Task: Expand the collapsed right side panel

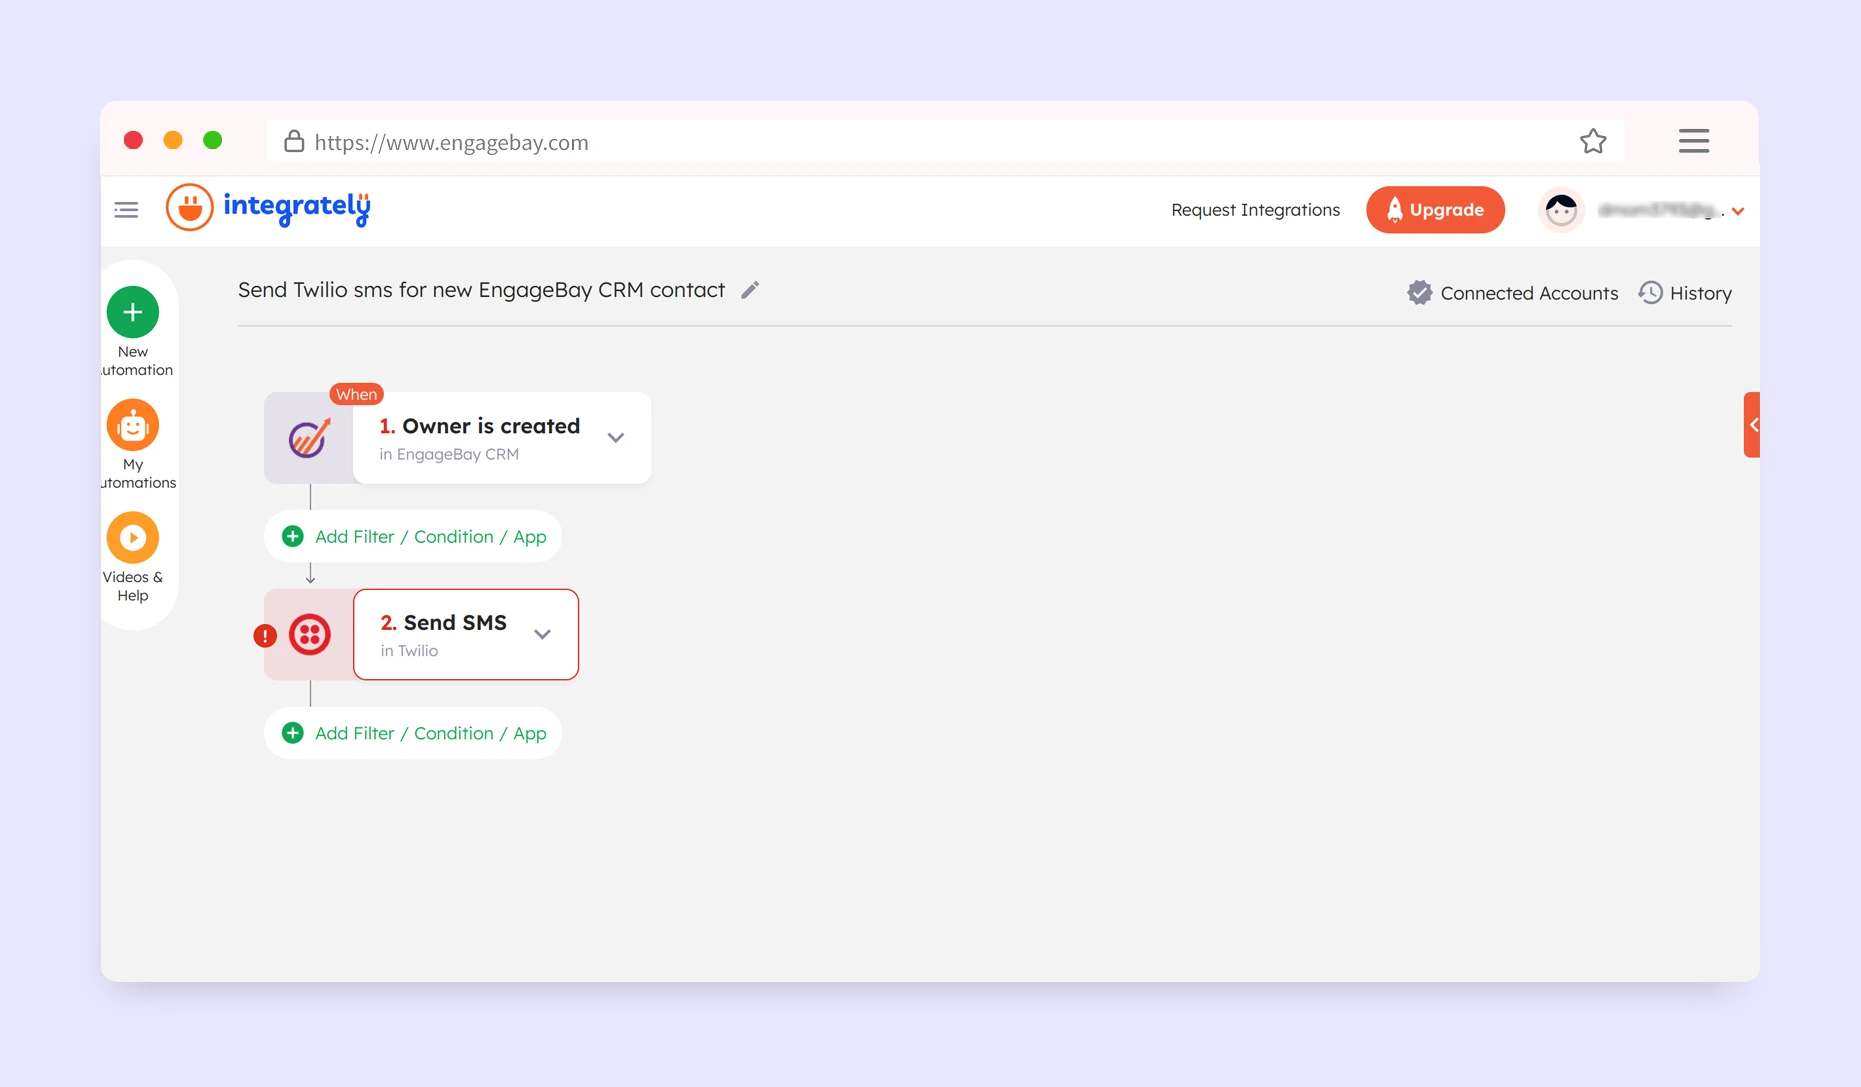Action: pyautogui.click(x=1752, y=425)
